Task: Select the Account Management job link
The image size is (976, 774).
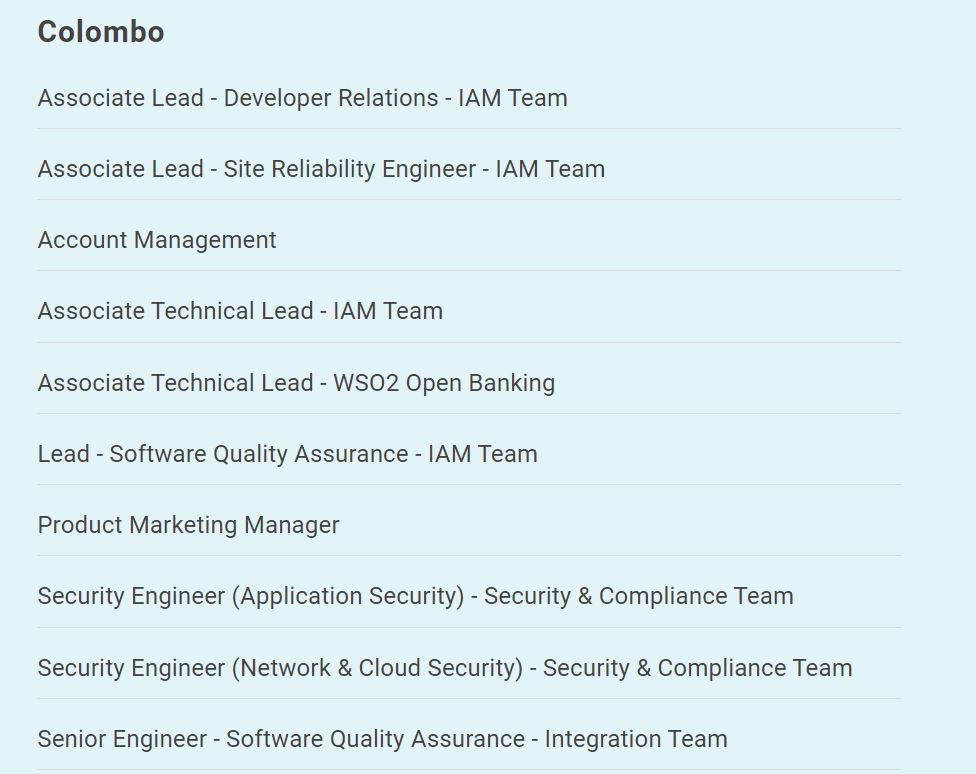Action: pyautogui.click(x=157, y=240)
